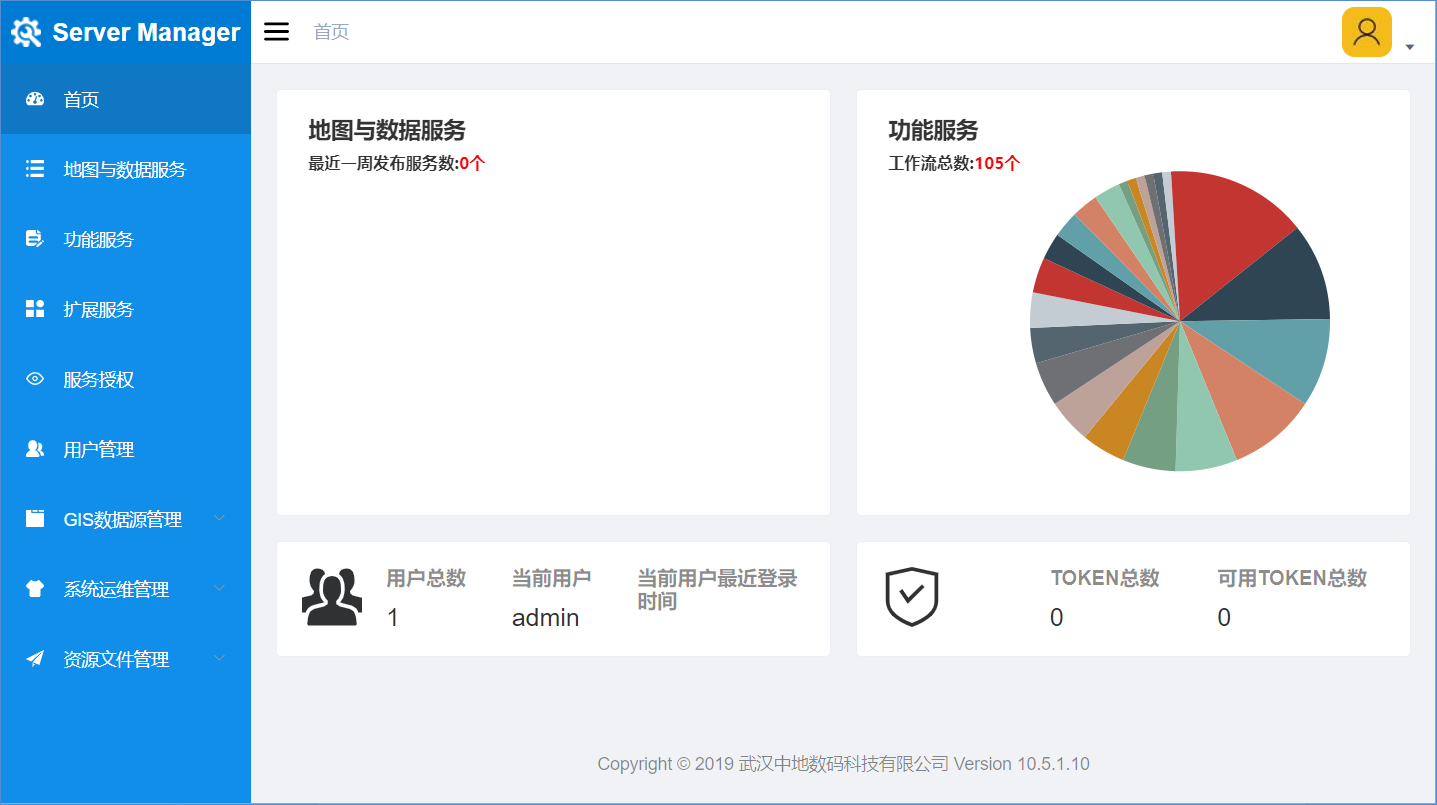Expand the GIS数据源管理 submenu chevron
The height and width of the screenshot is (805, 1437).
220,518
